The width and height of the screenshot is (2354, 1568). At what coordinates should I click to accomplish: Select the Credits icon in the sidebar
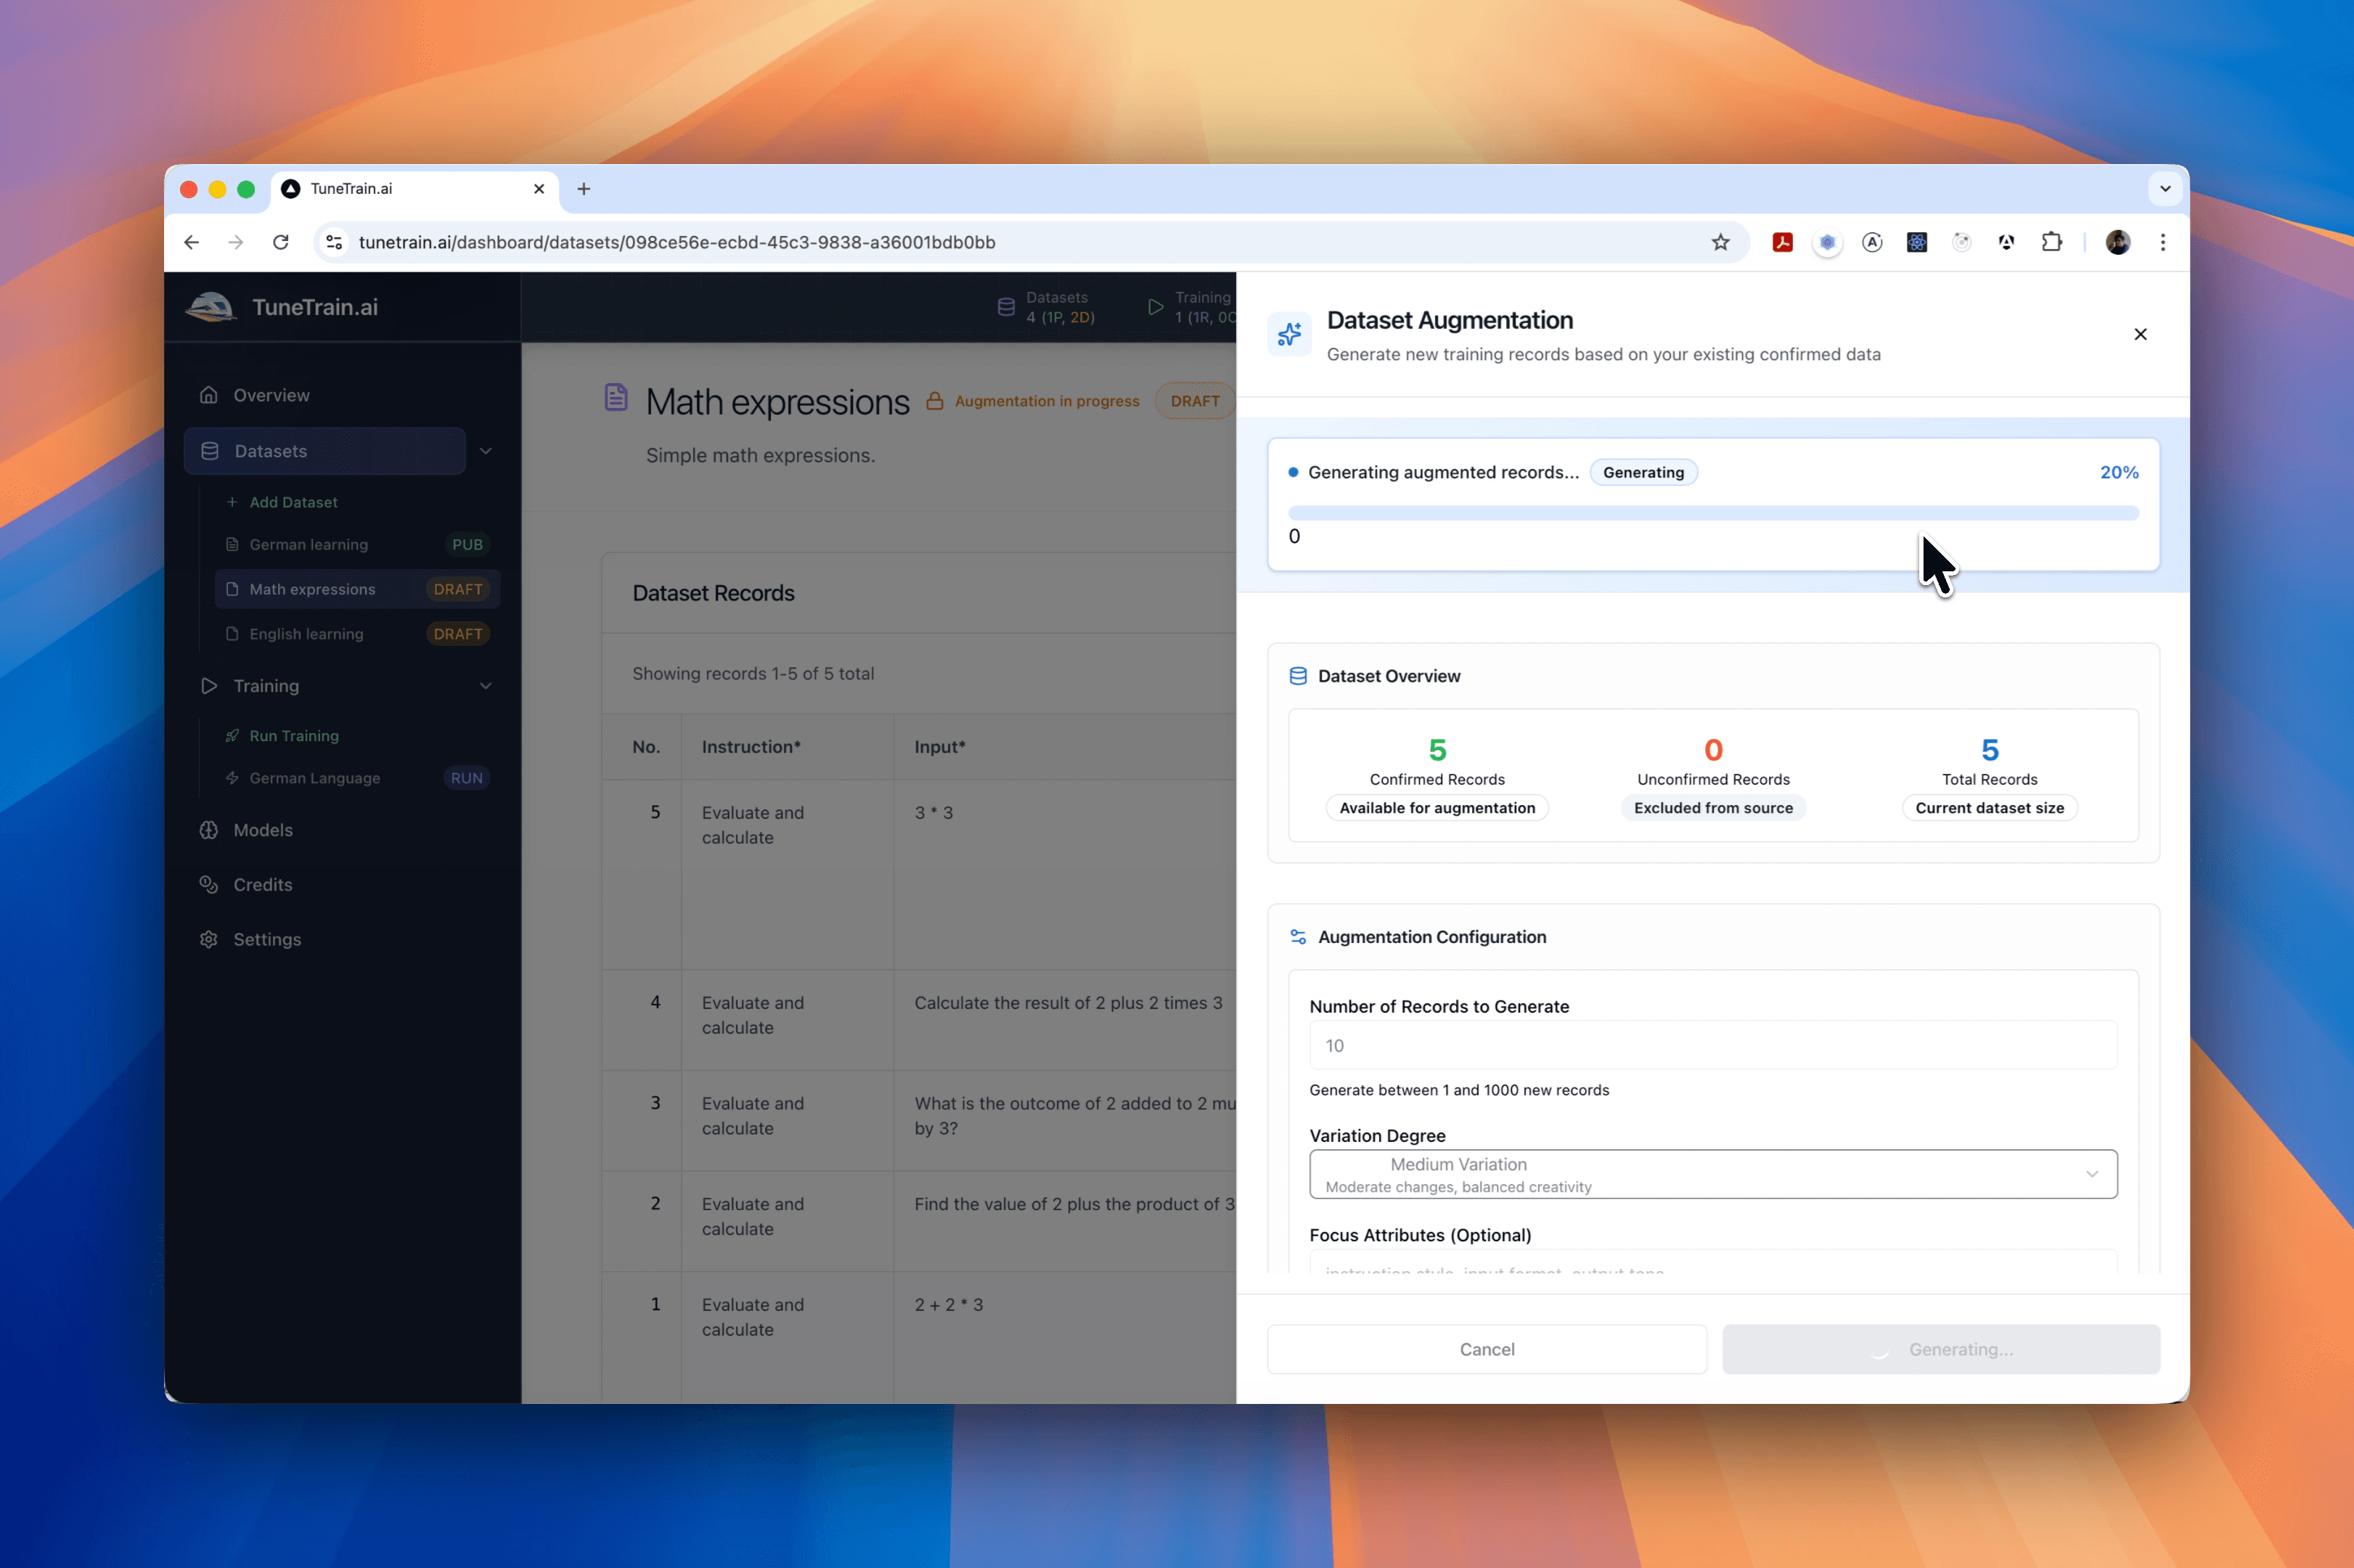(208, 884)
